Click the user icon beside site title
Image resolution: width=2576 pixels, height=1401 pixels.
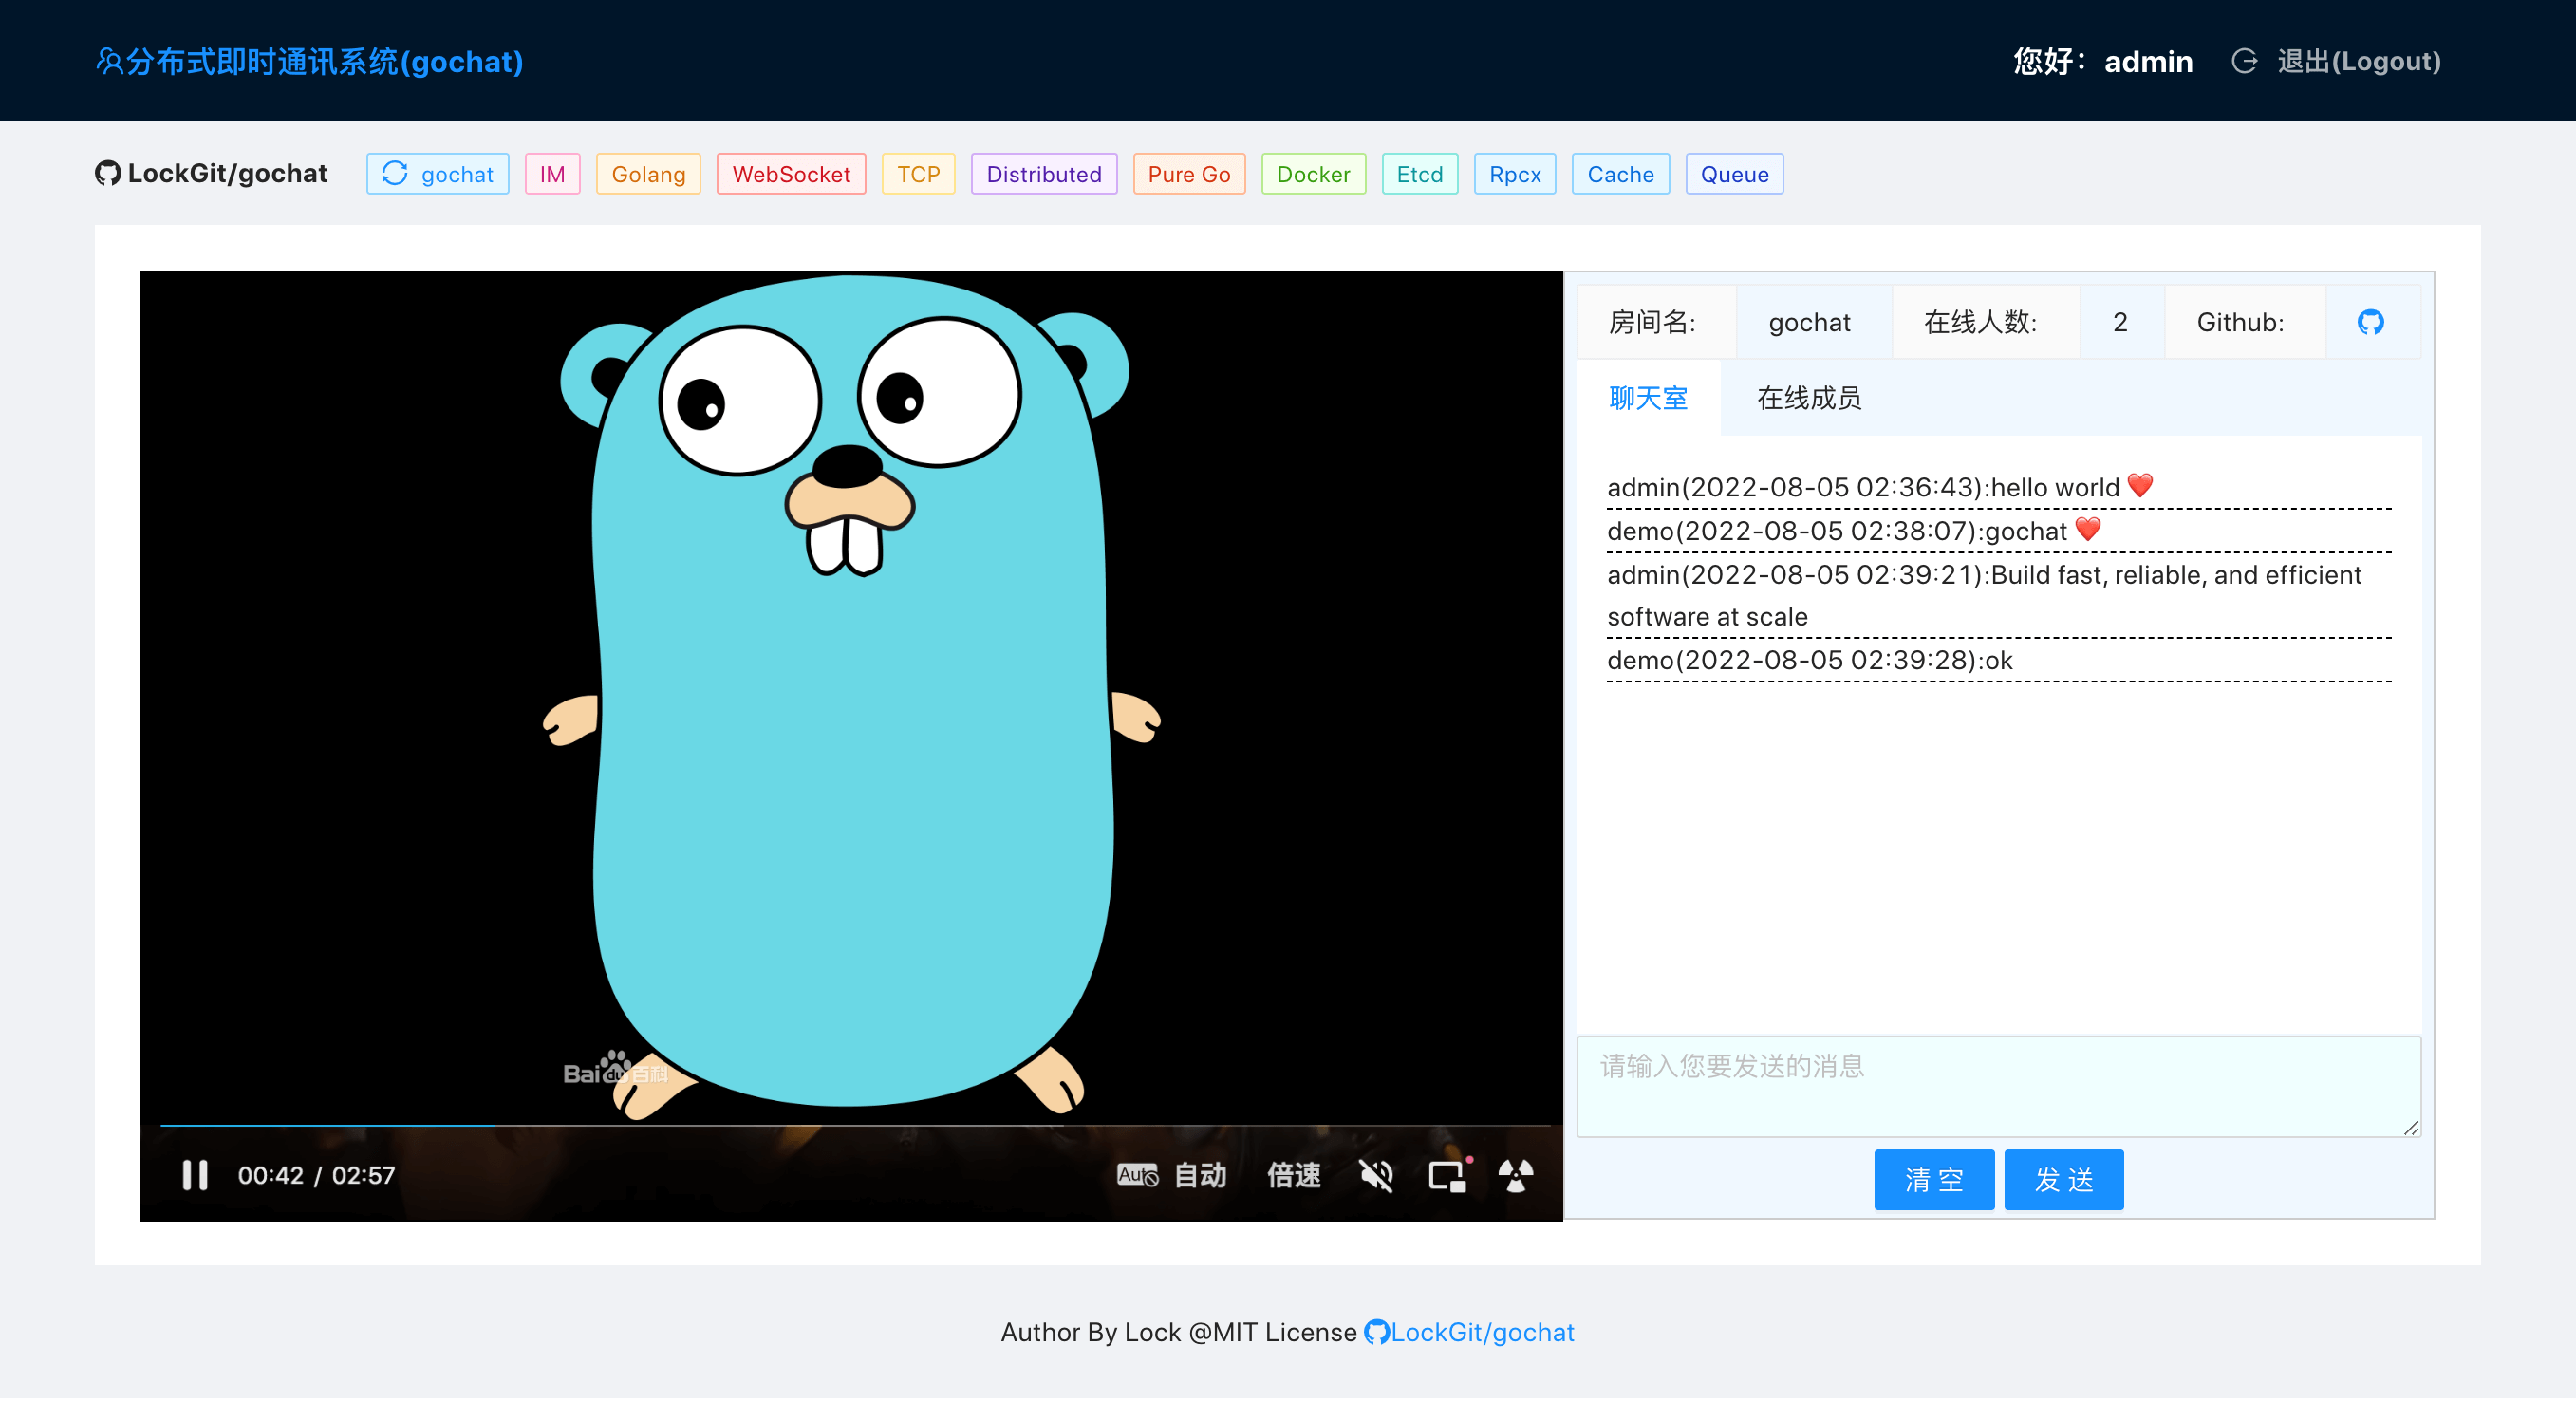pos(108,61)
